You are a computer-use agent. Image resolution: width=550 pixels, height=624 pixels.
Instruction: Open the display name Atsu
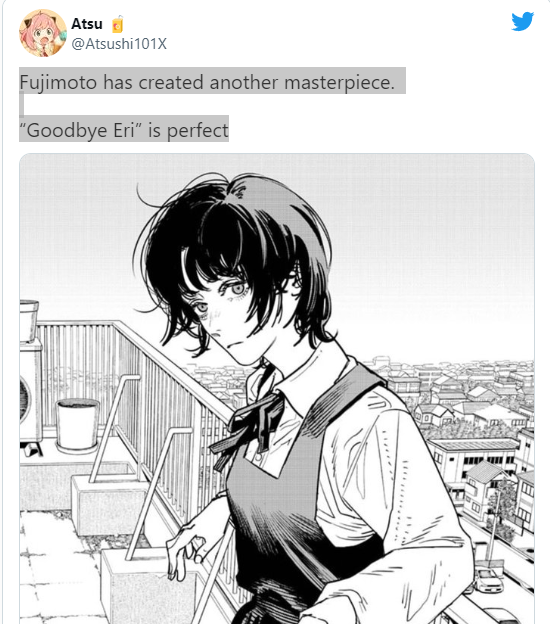coord(87,24)
